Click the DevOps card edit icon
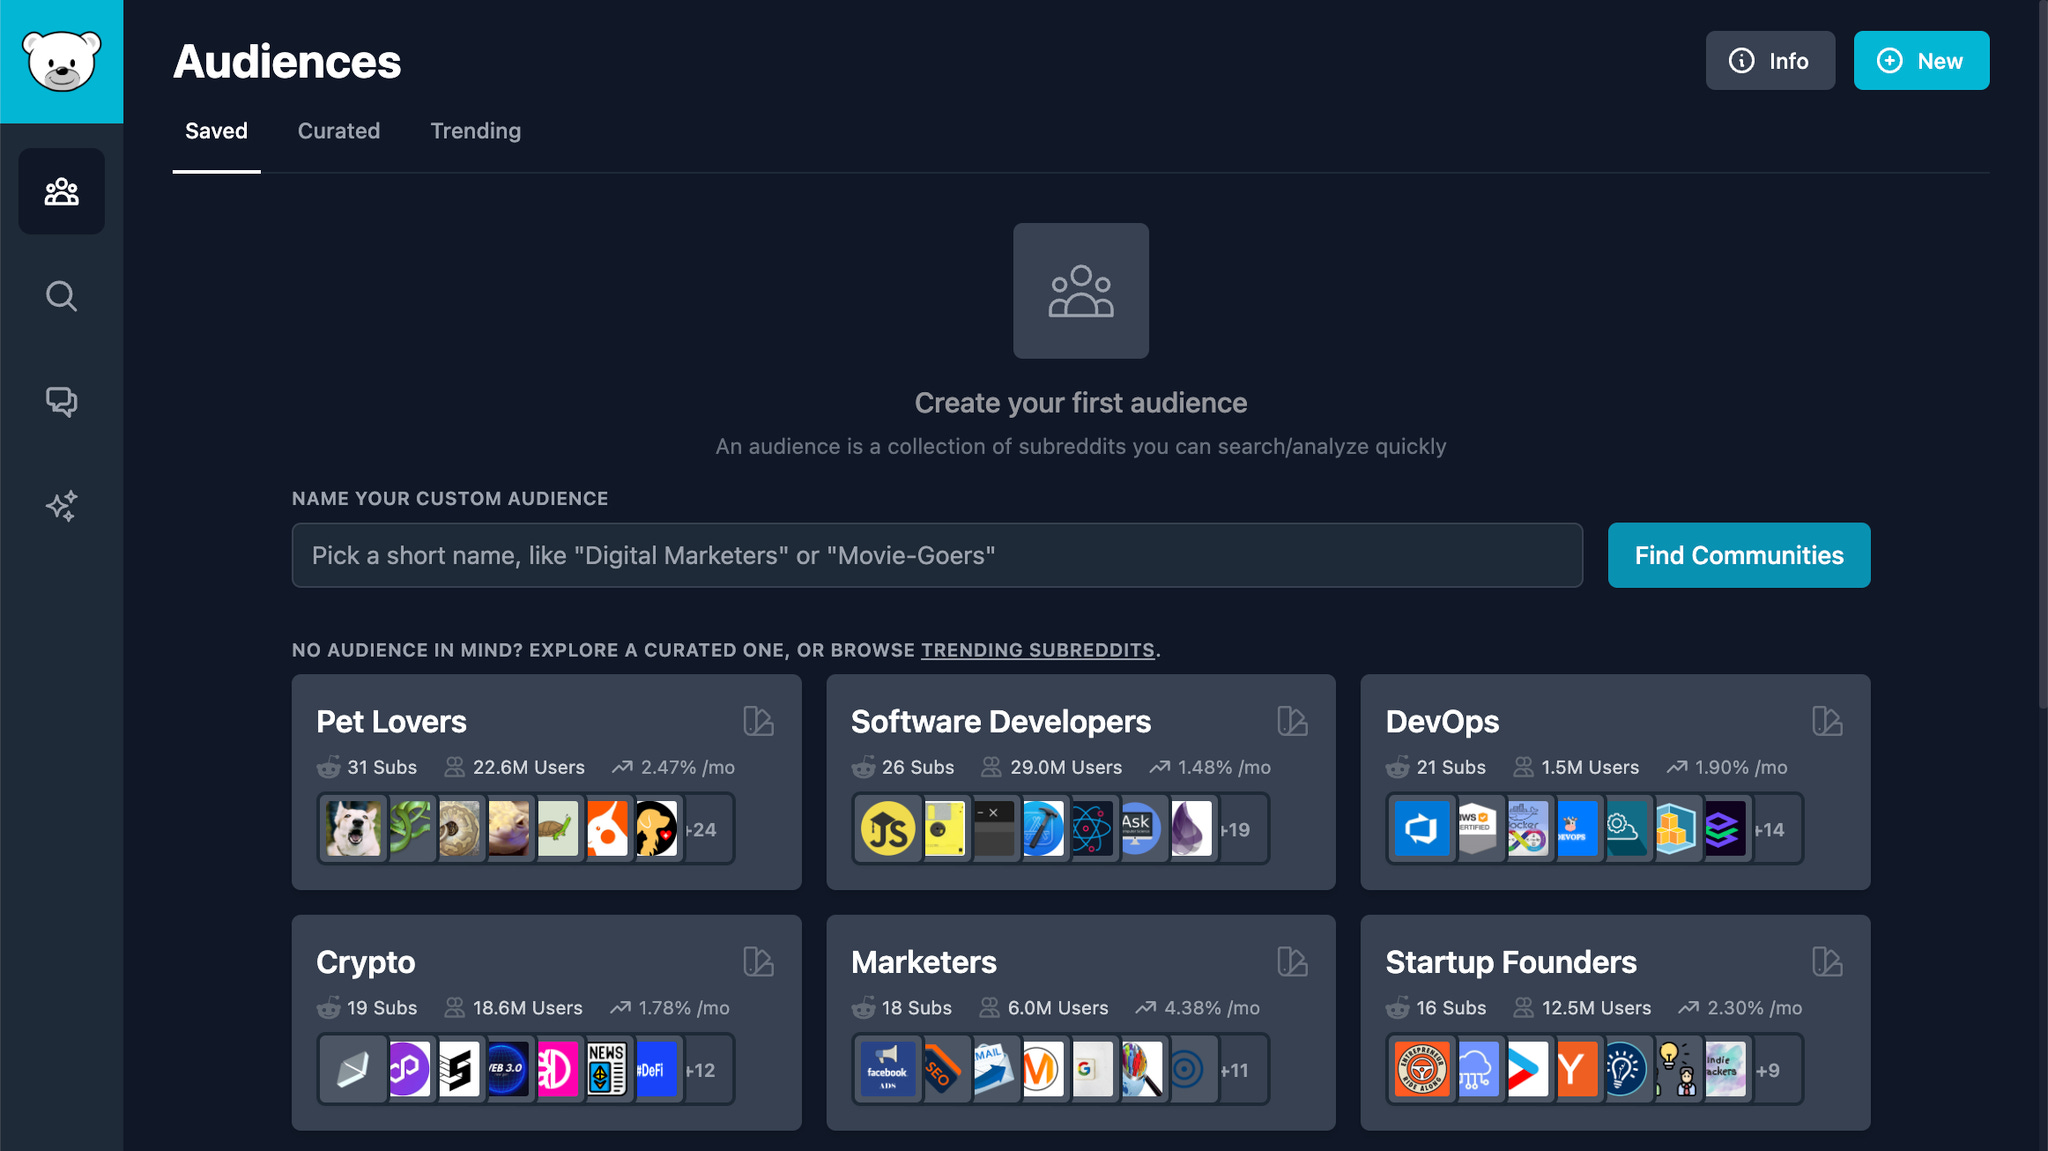 (1827, 721)
